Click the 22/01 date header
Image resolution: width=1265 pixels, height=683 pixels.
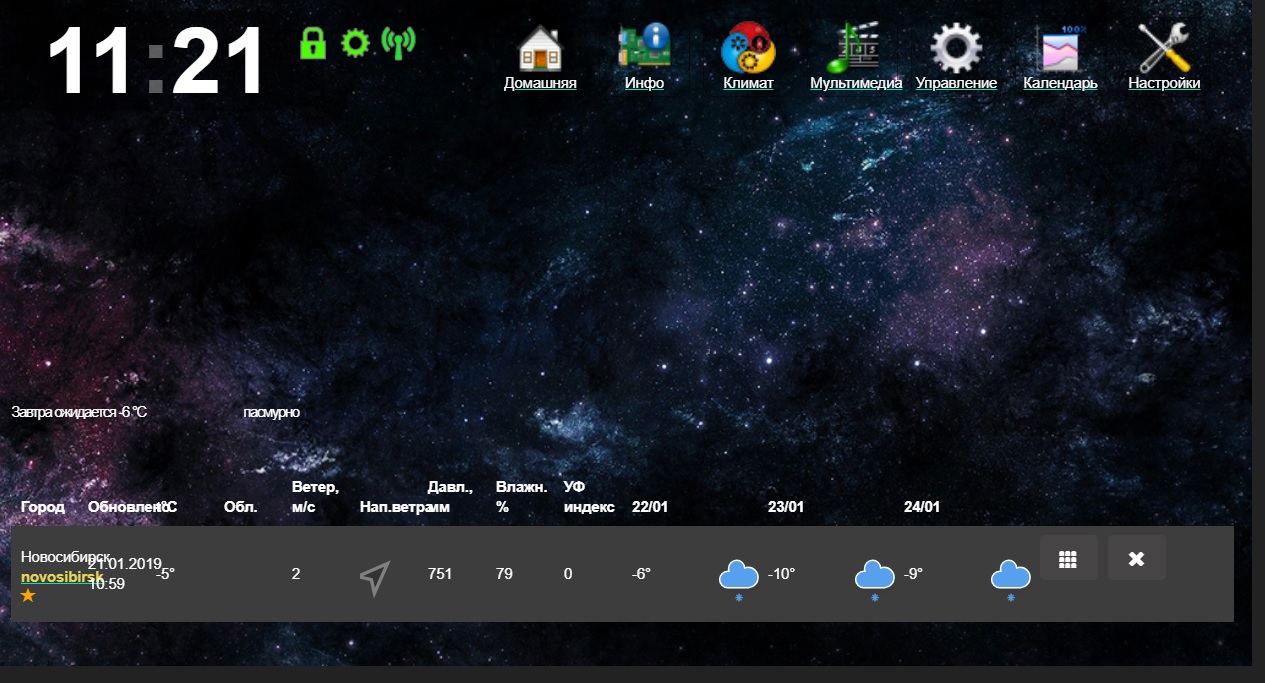pyautogui.click(x=650, y=507)
